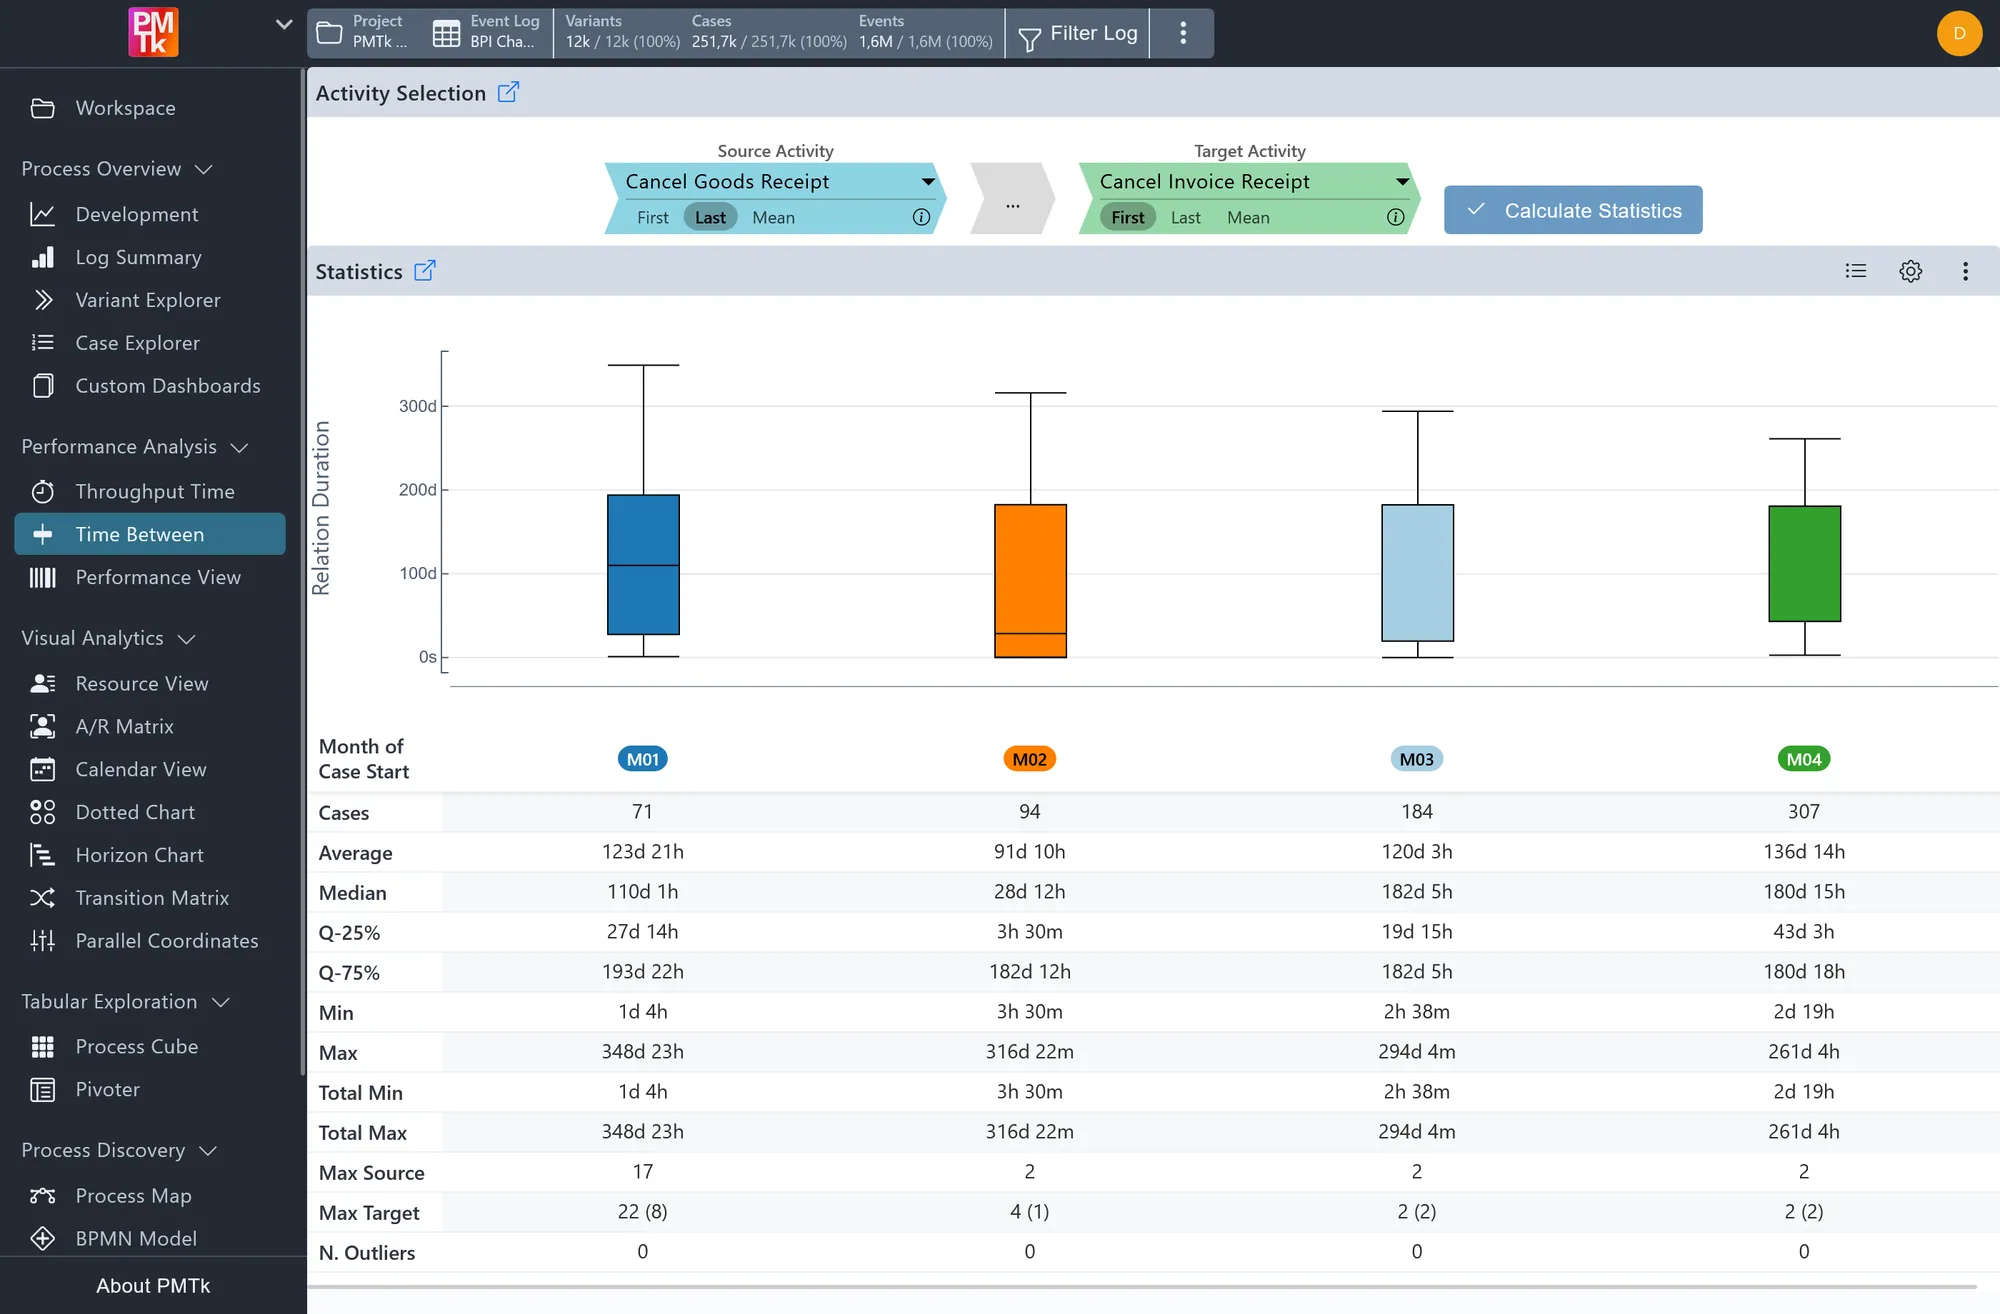2000x1314 pixels.
Task: Click Calculate Statistics button
Action: click(1573, 210)
